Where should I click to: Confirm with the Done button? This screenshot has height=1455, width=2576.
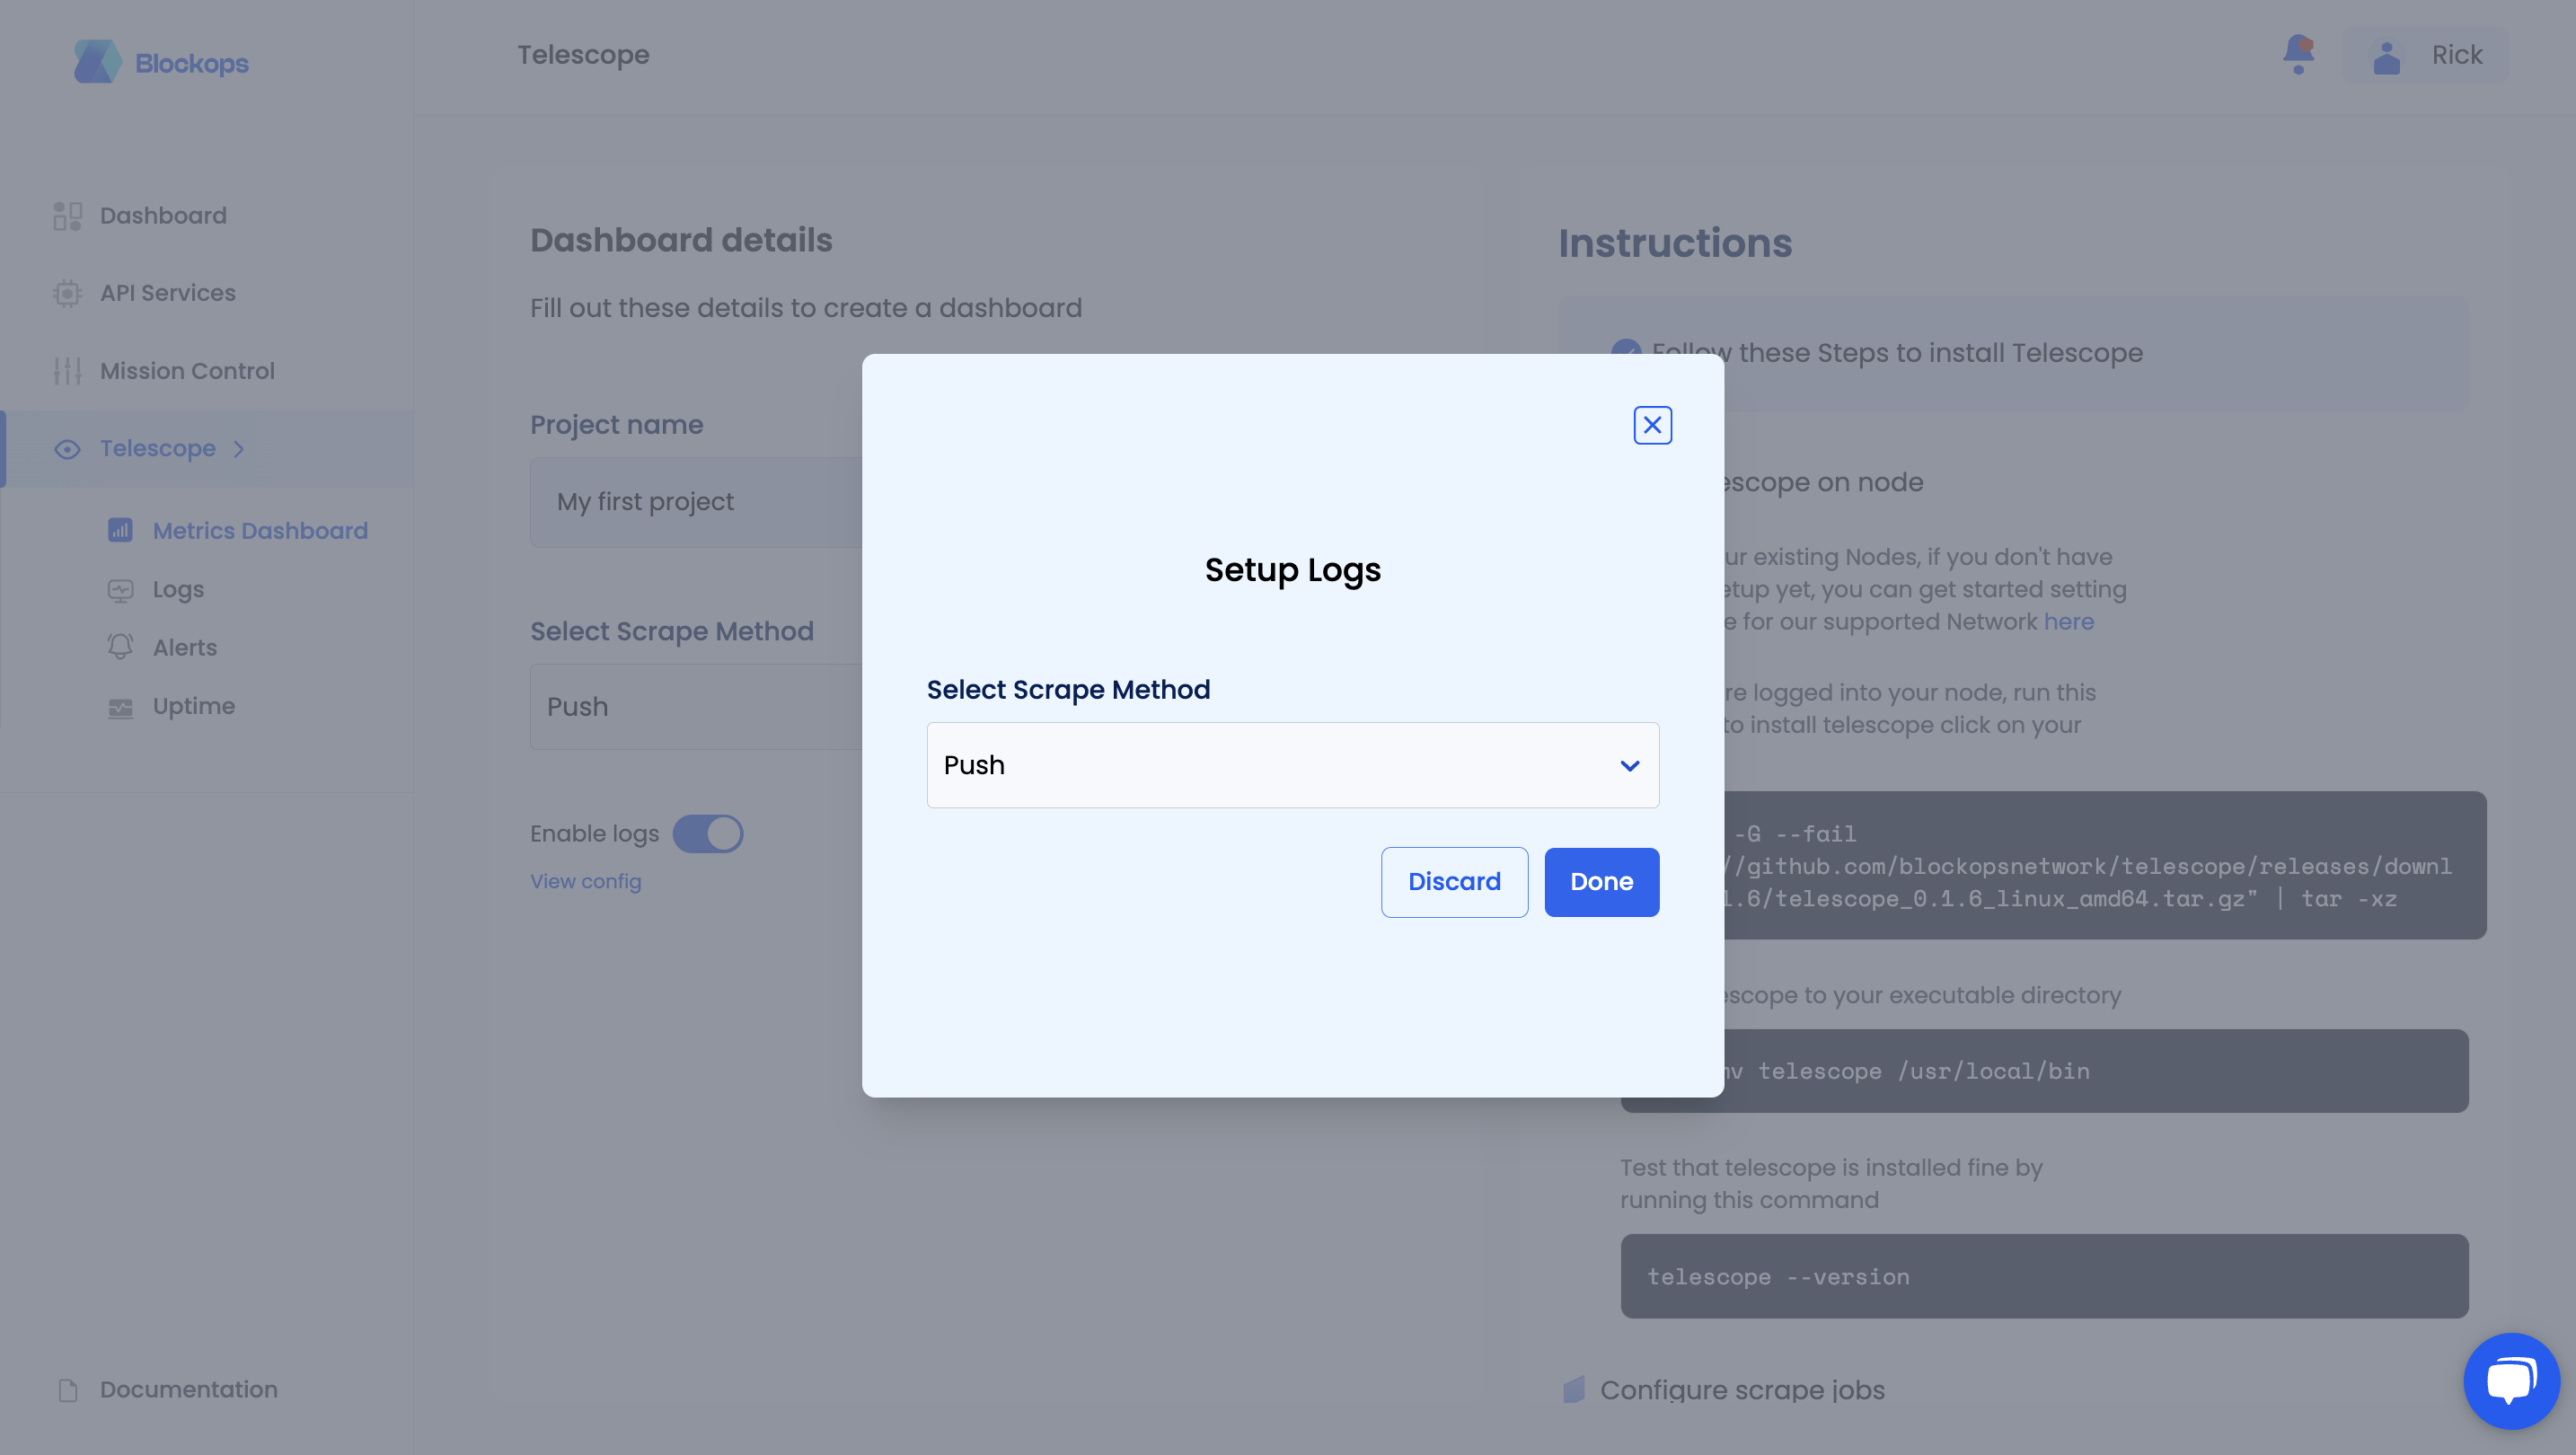[1601, 882]
